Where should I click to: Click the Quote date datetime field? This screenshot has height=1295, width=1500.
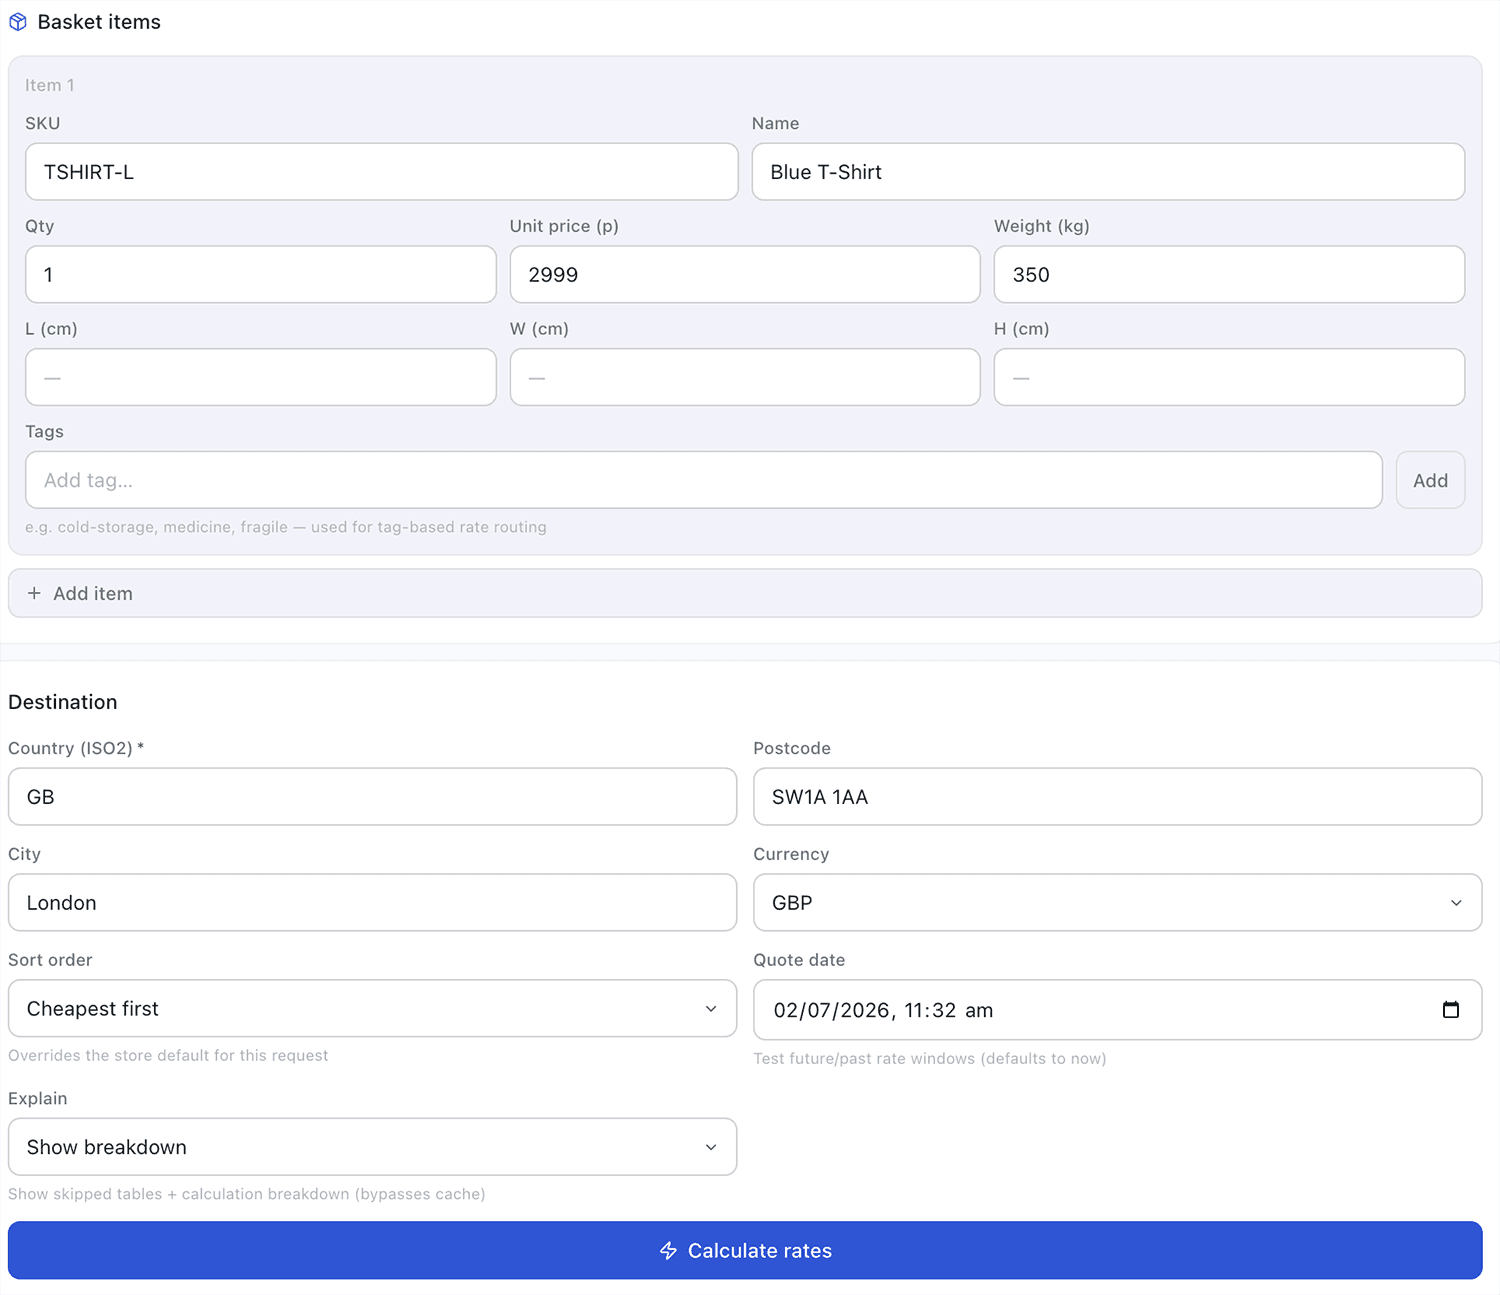1117,1010
